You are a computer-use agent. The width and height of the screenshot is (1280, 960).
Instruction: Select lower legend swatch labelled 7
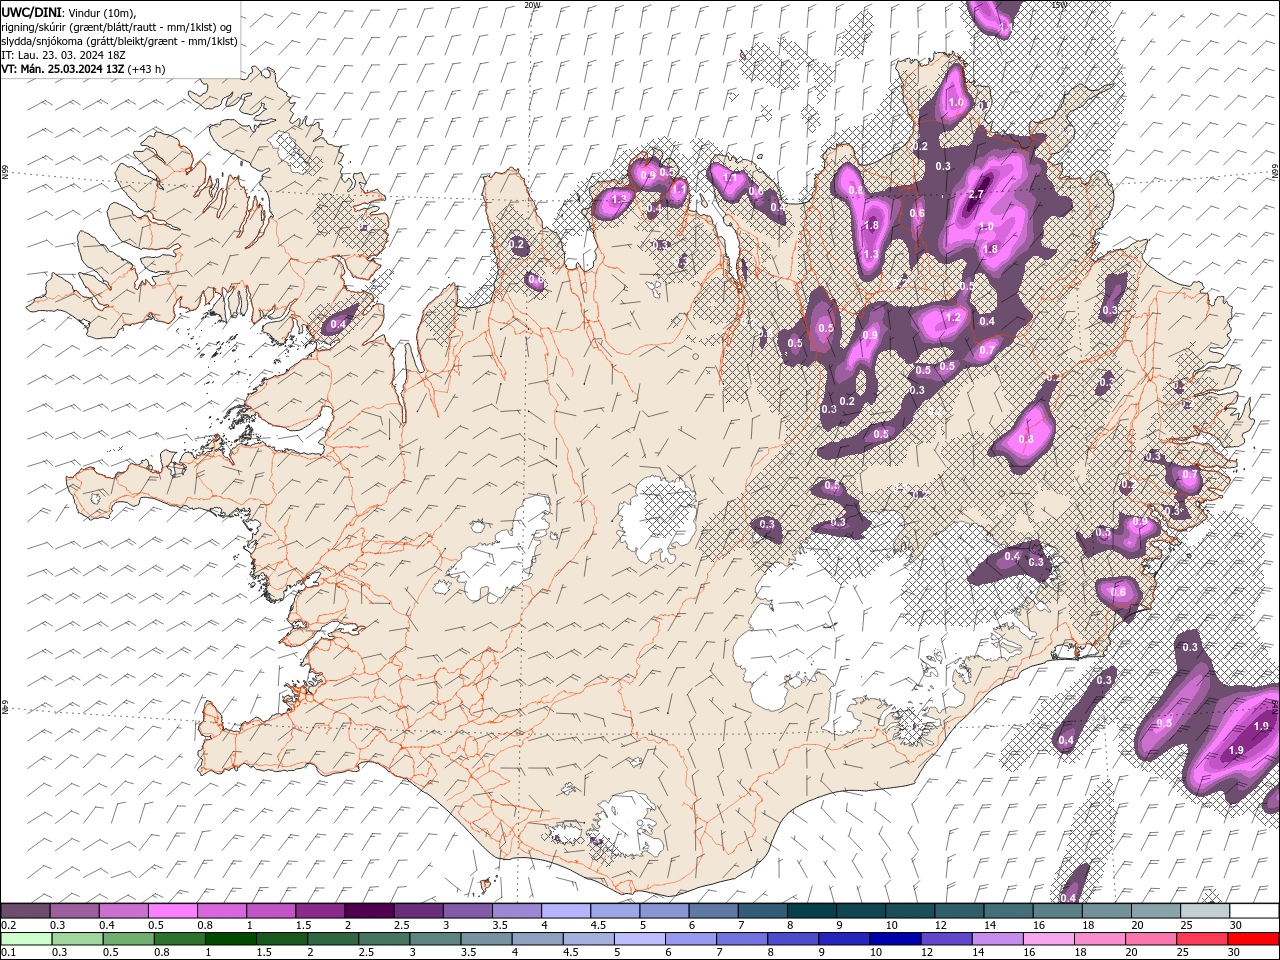click(x=742, y=939)
